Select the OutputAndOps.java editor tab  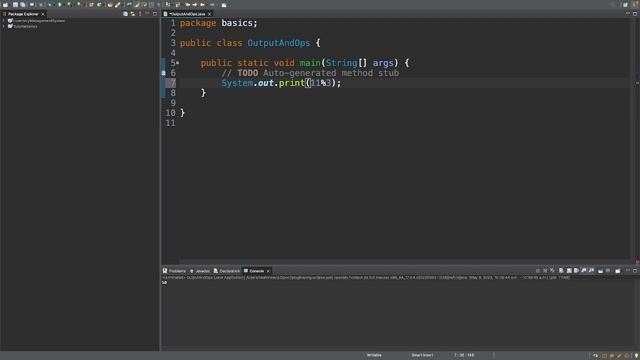click(187, 14)
